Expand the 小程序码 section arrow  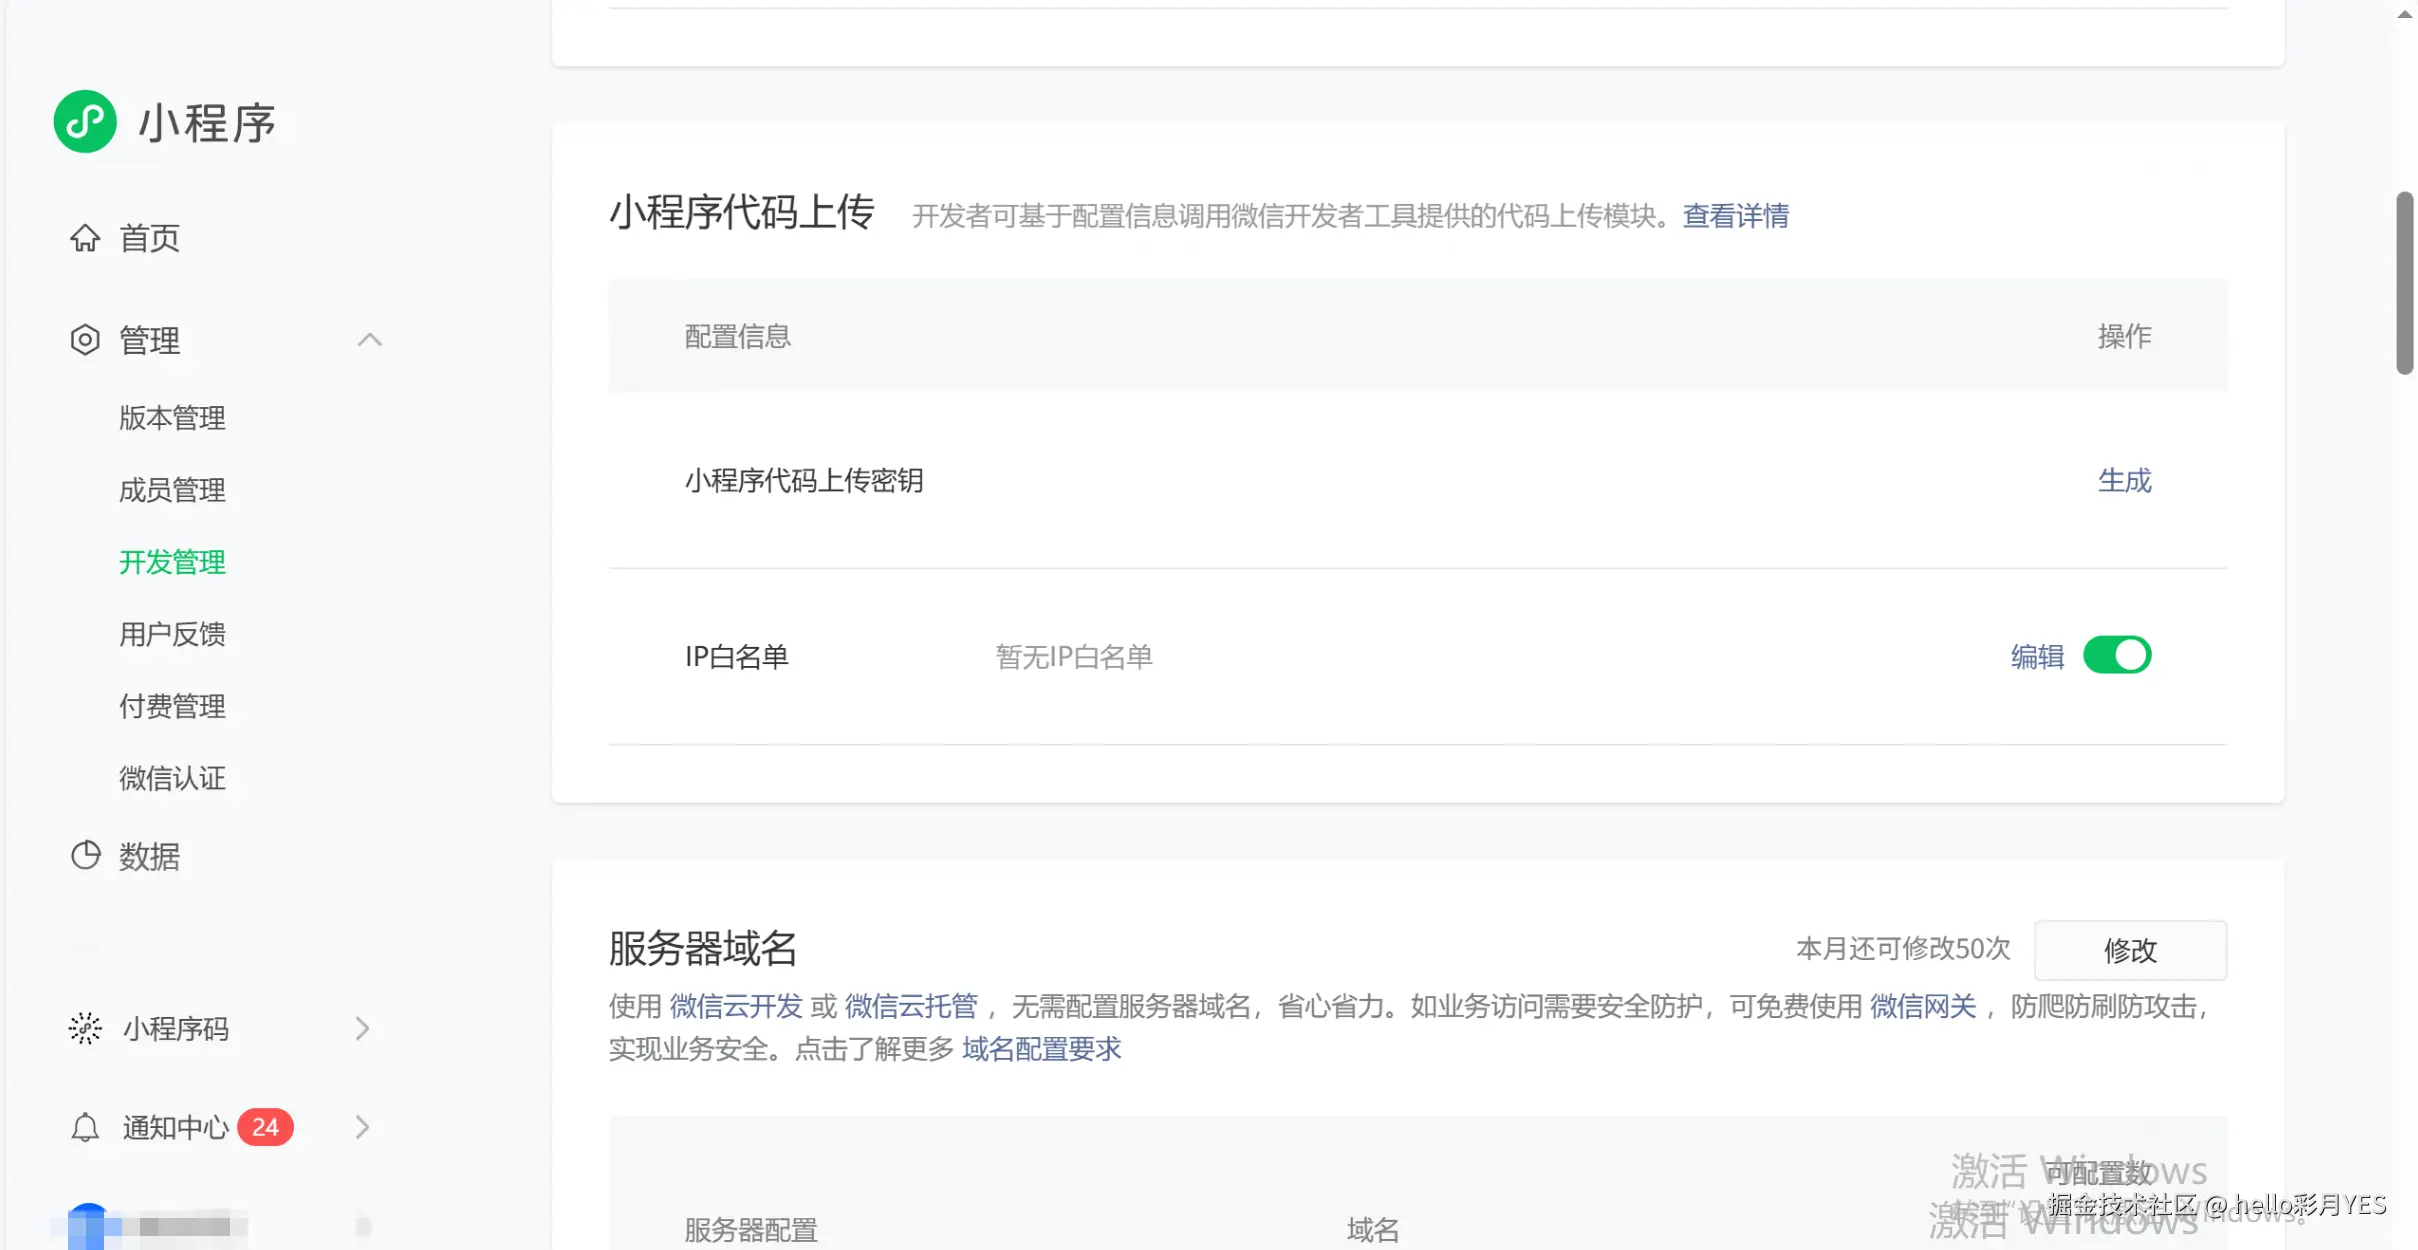tap(362, 1028)
